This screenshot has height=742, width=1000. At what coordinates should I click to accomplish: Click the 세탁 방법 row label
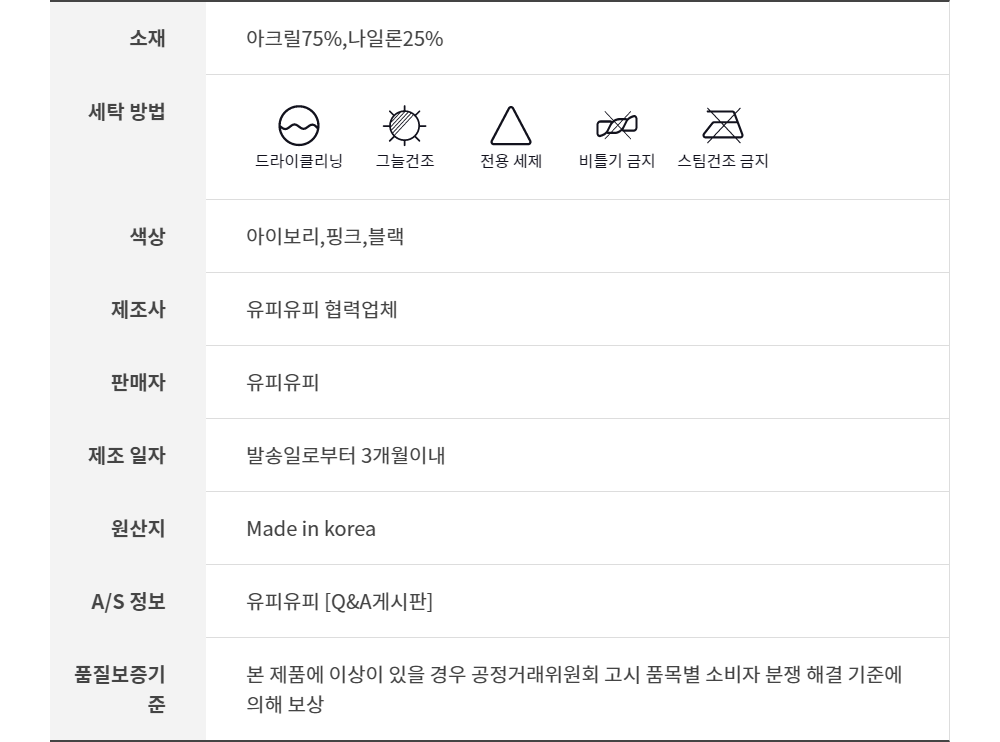pyautogui.click(x=127, y=111)
